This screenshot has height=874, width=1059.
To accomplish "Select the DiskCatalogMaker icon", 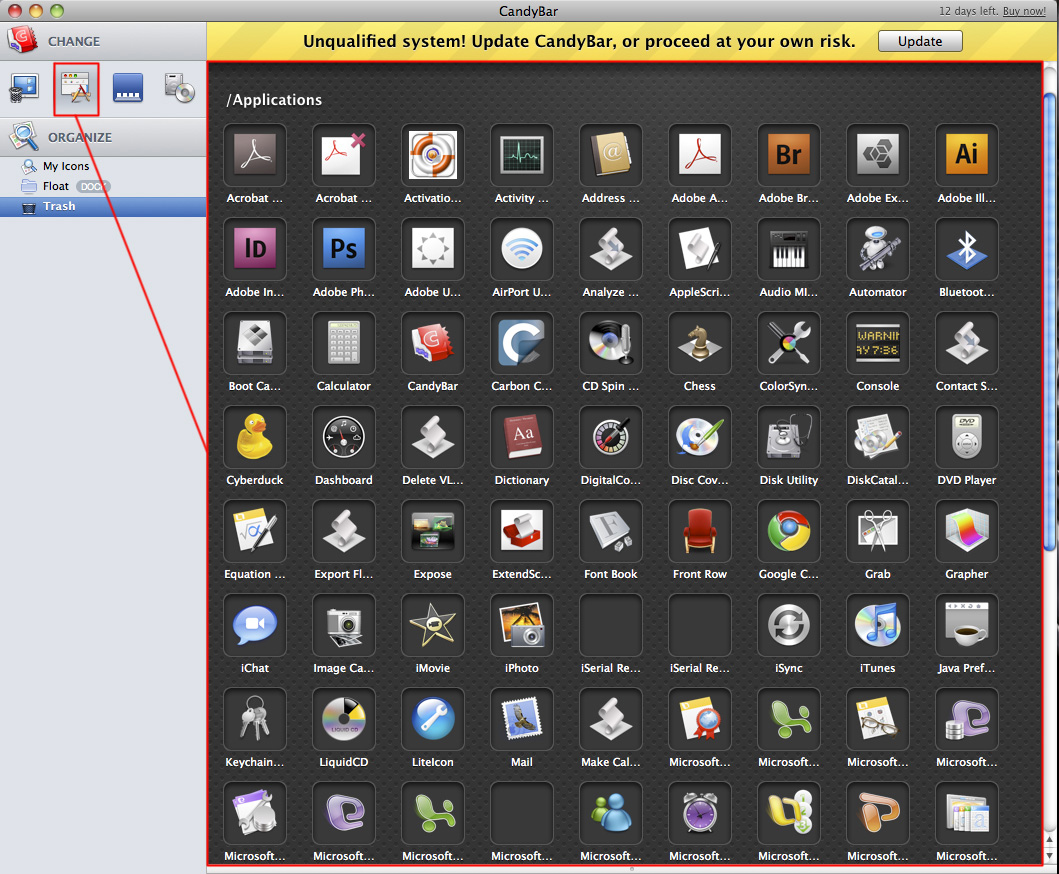I will (x=877, y=436).
